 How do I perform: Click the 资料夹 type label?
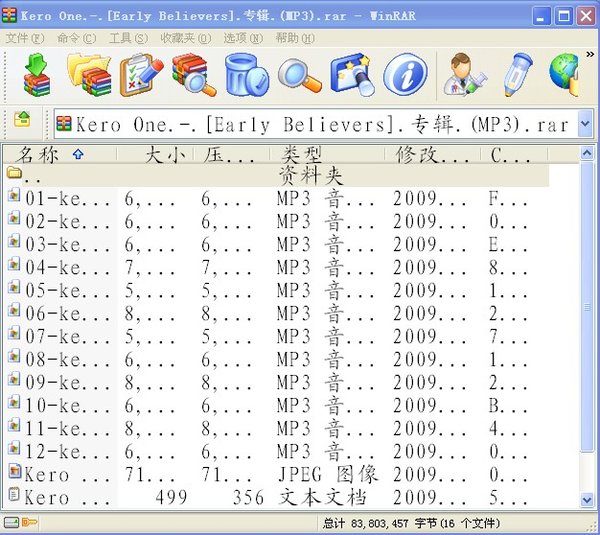[311, 176]
